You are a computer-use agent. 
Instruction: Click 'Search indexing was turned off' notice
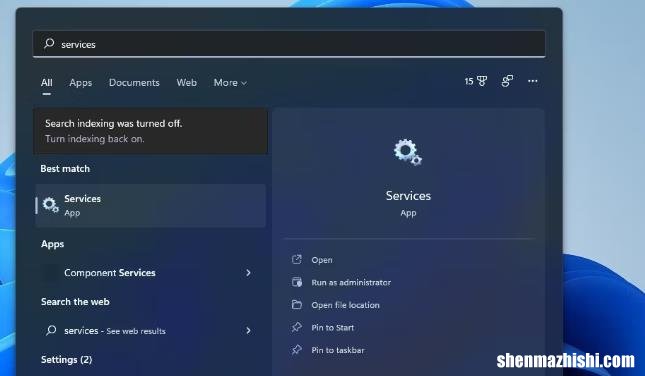pos(114,123)
